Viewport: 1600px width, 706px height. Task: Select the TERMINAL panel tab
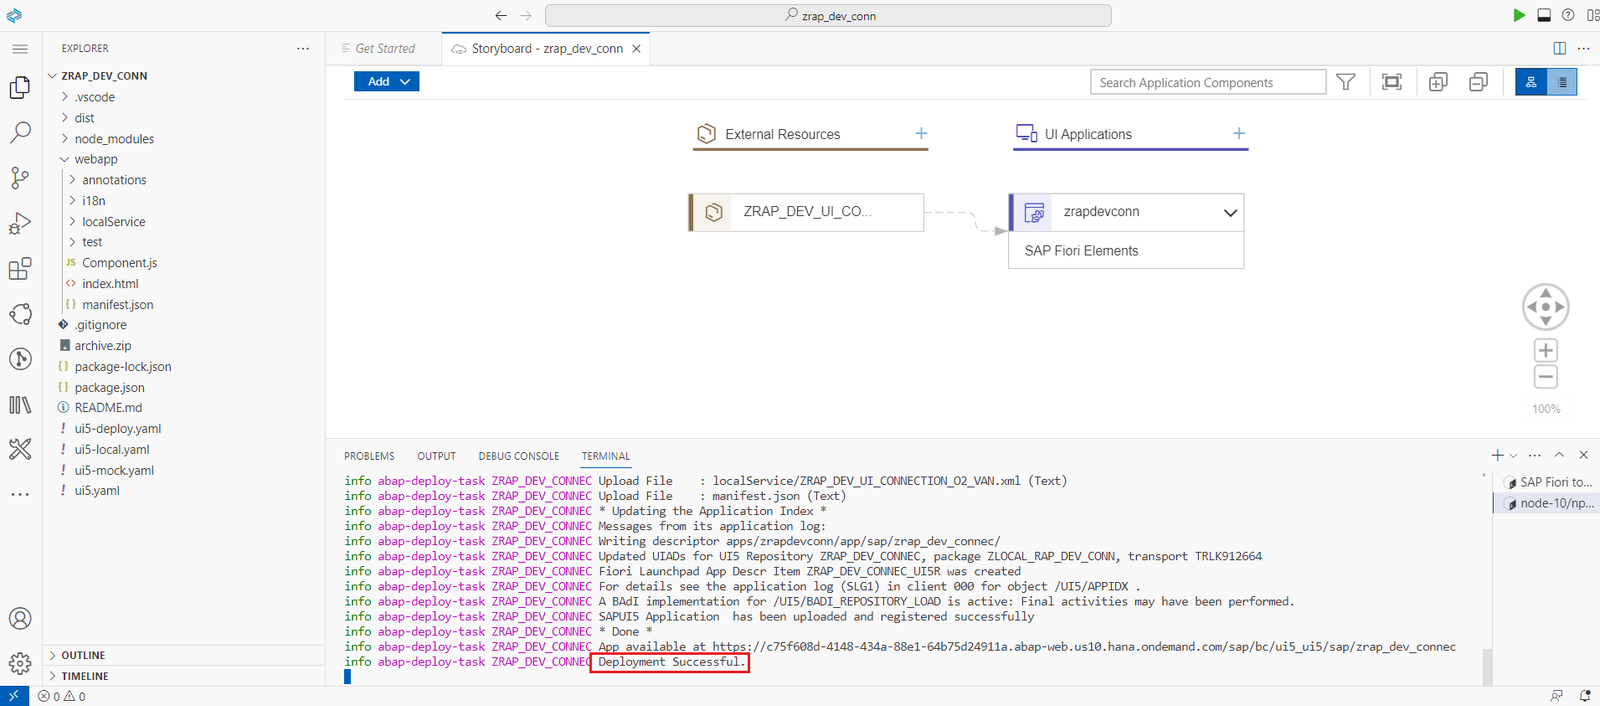[606, 456]
